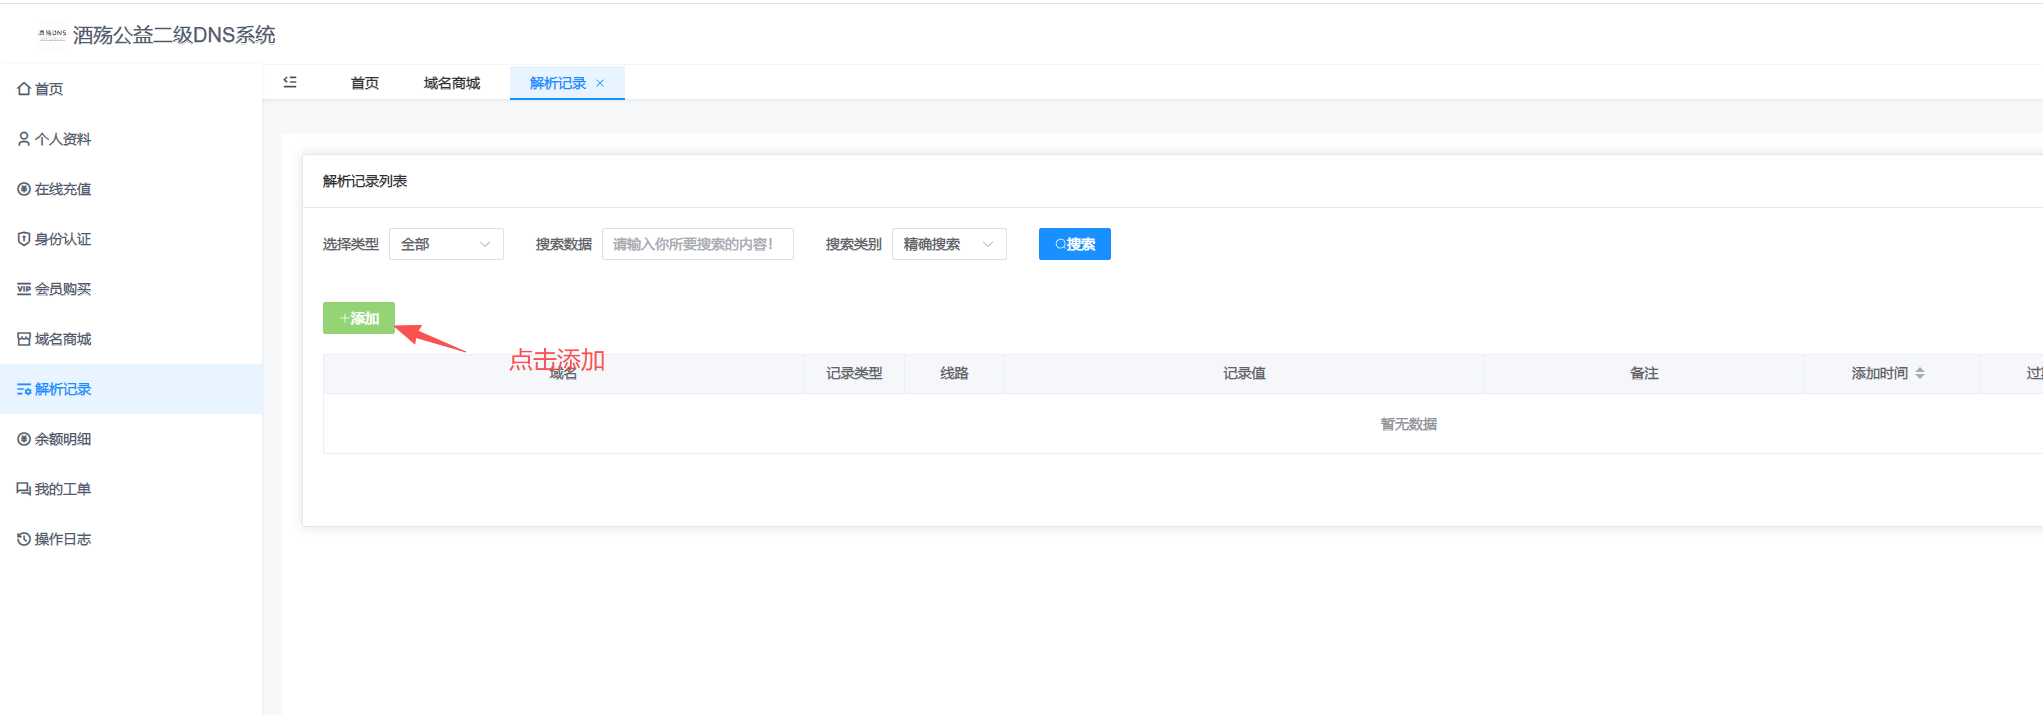
Task: Switch to the 首页 tab
Action: pos(365,83)
